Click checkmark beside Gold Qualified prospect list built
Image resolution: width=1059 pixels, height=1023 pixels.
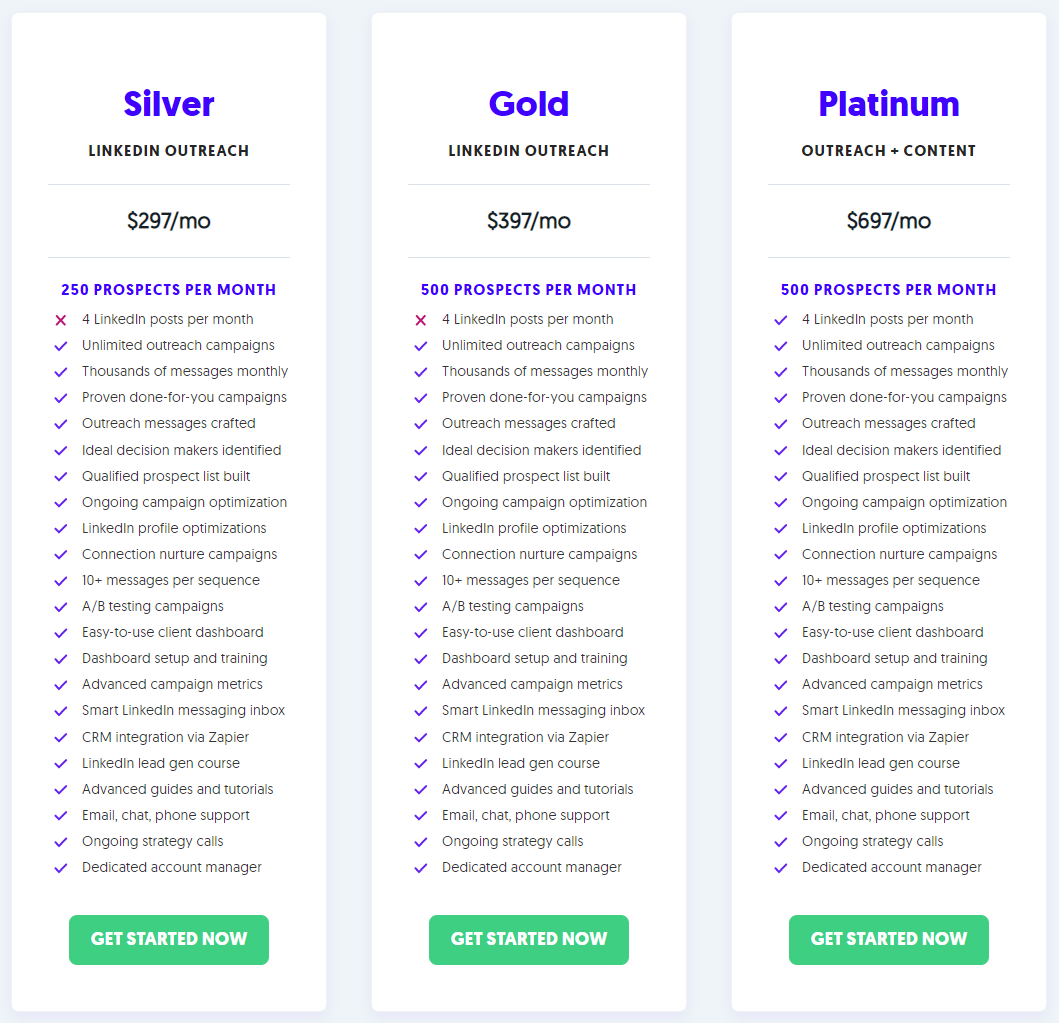tap(421, 477)
